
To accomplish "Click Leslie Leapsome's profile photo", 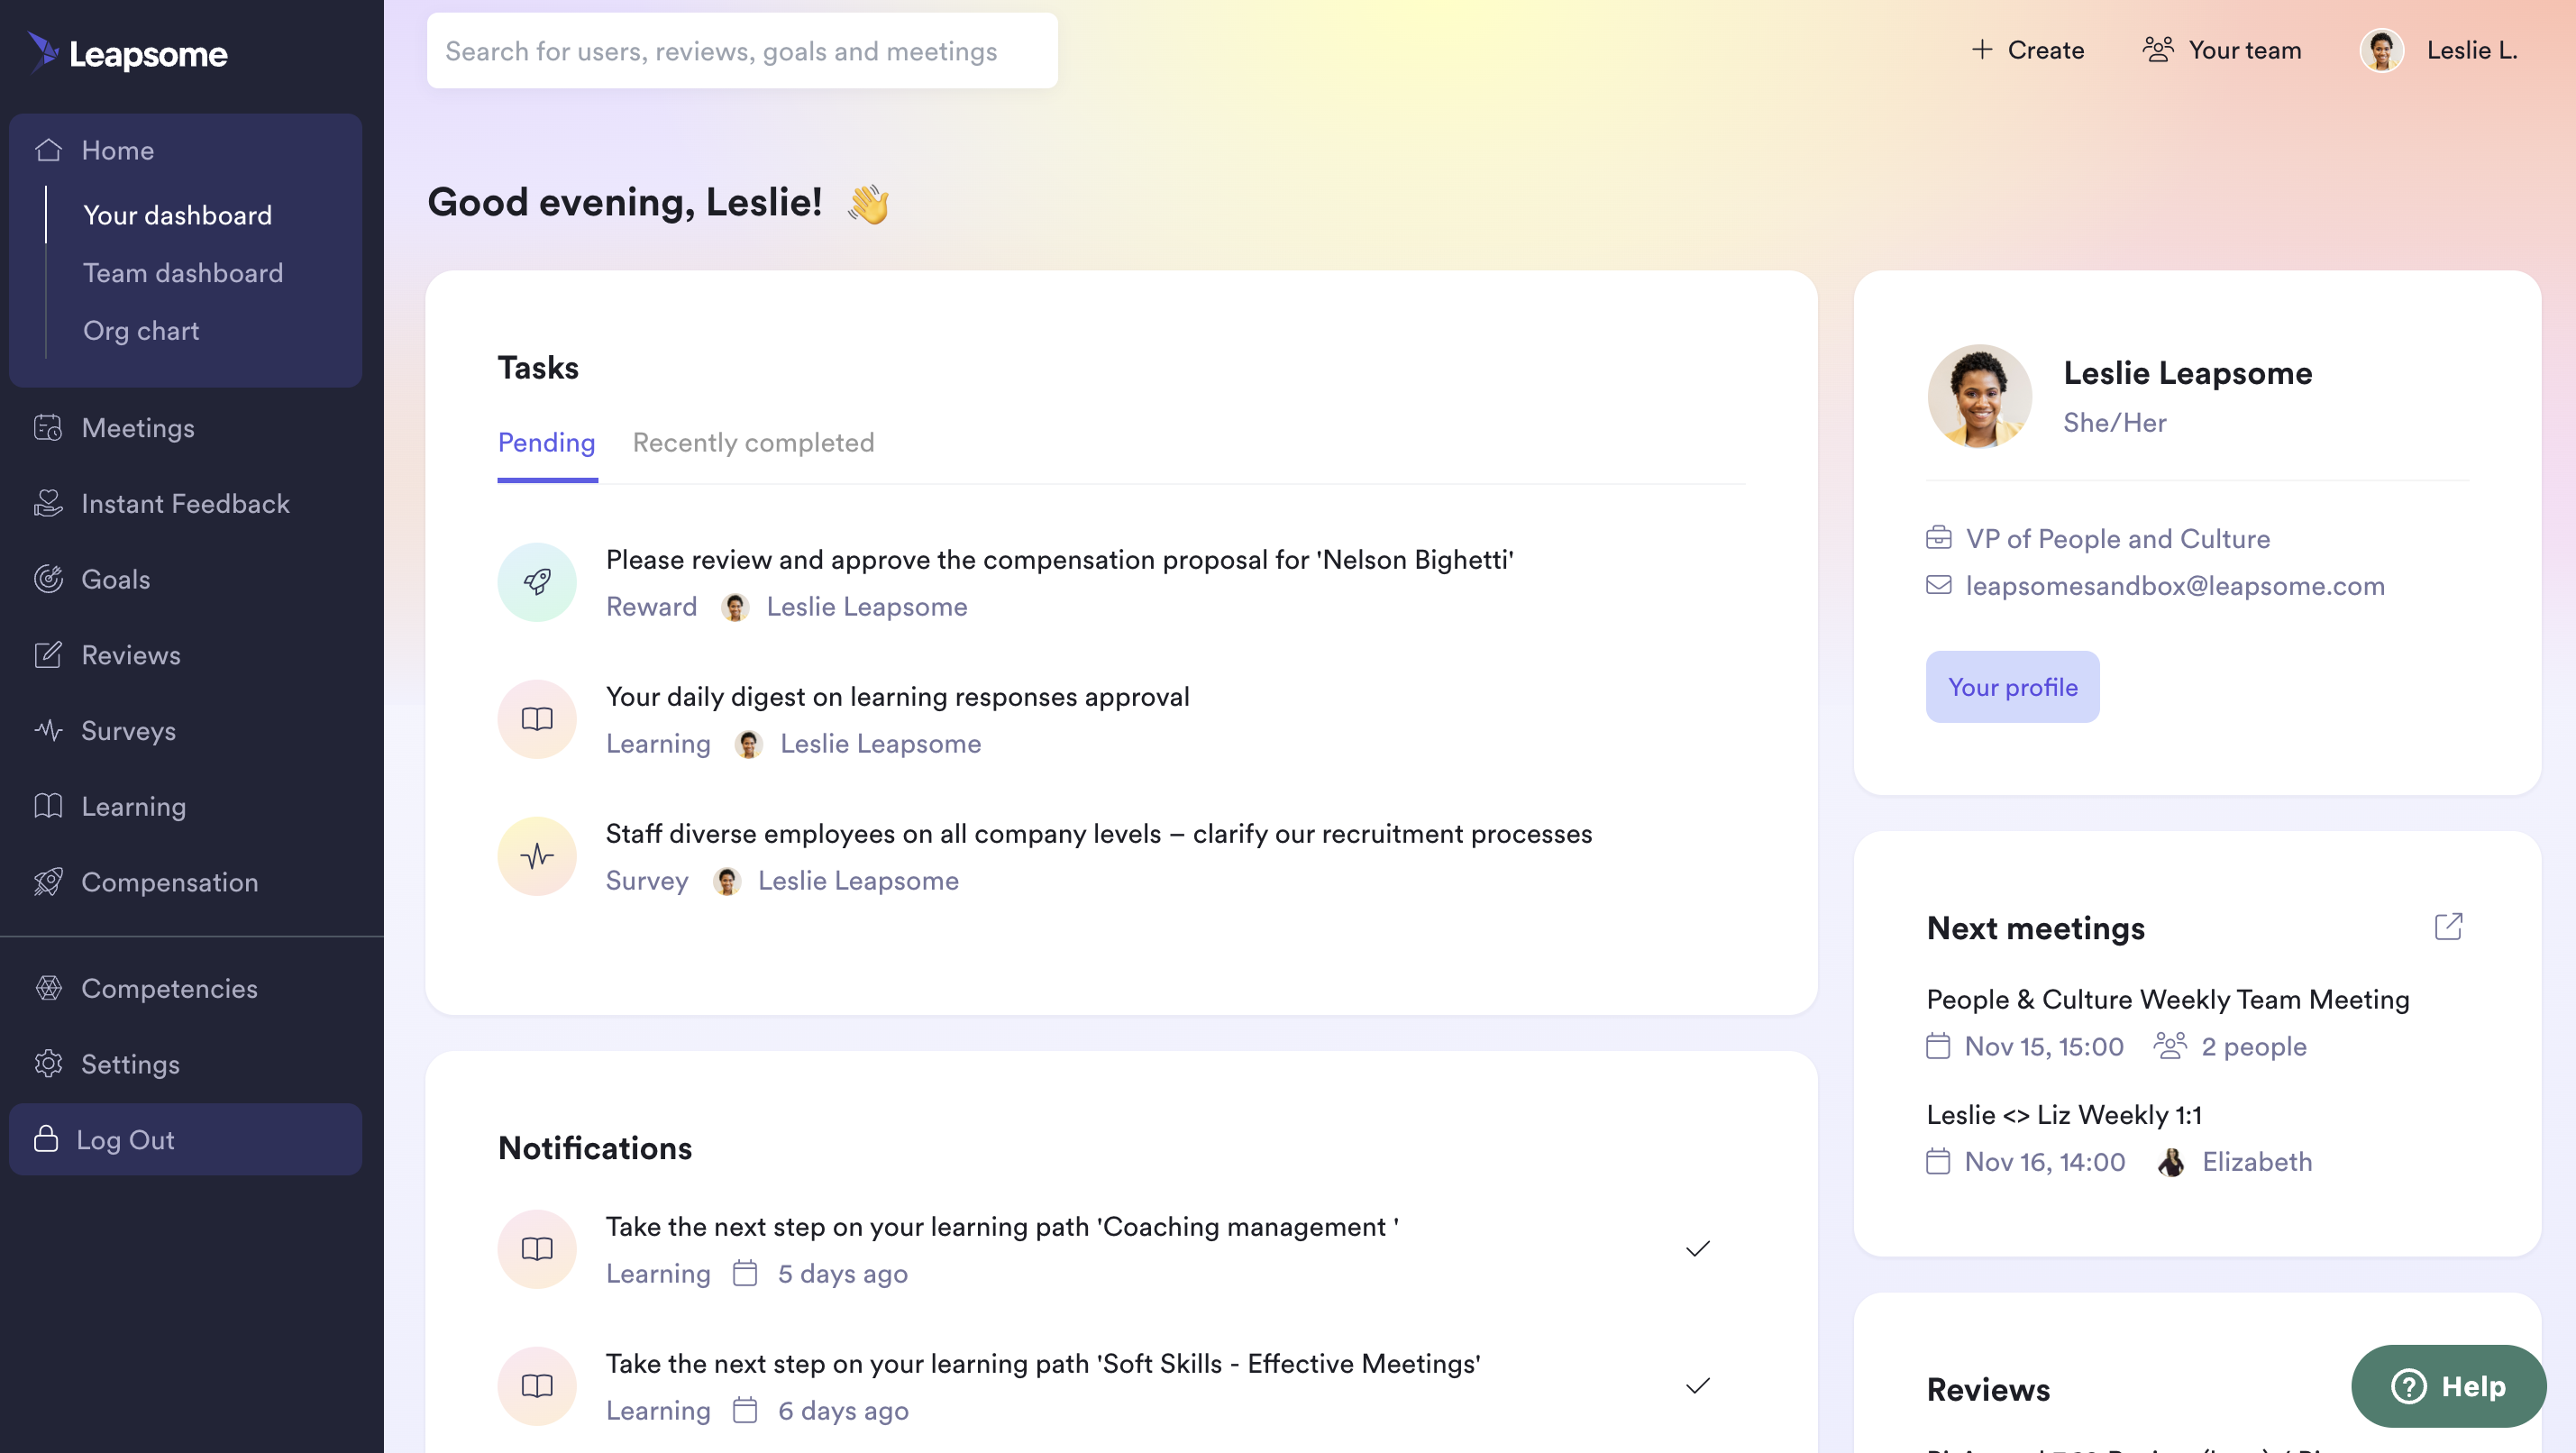I will (1979, 396).
